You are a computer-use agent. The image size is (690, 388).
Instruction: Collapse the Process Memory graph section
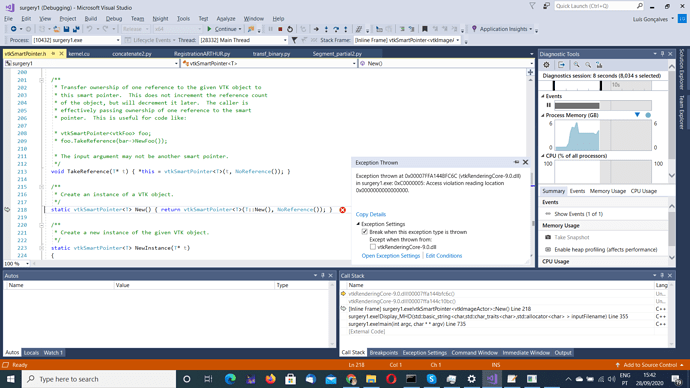pyautogui.click(x=543, y=115)
